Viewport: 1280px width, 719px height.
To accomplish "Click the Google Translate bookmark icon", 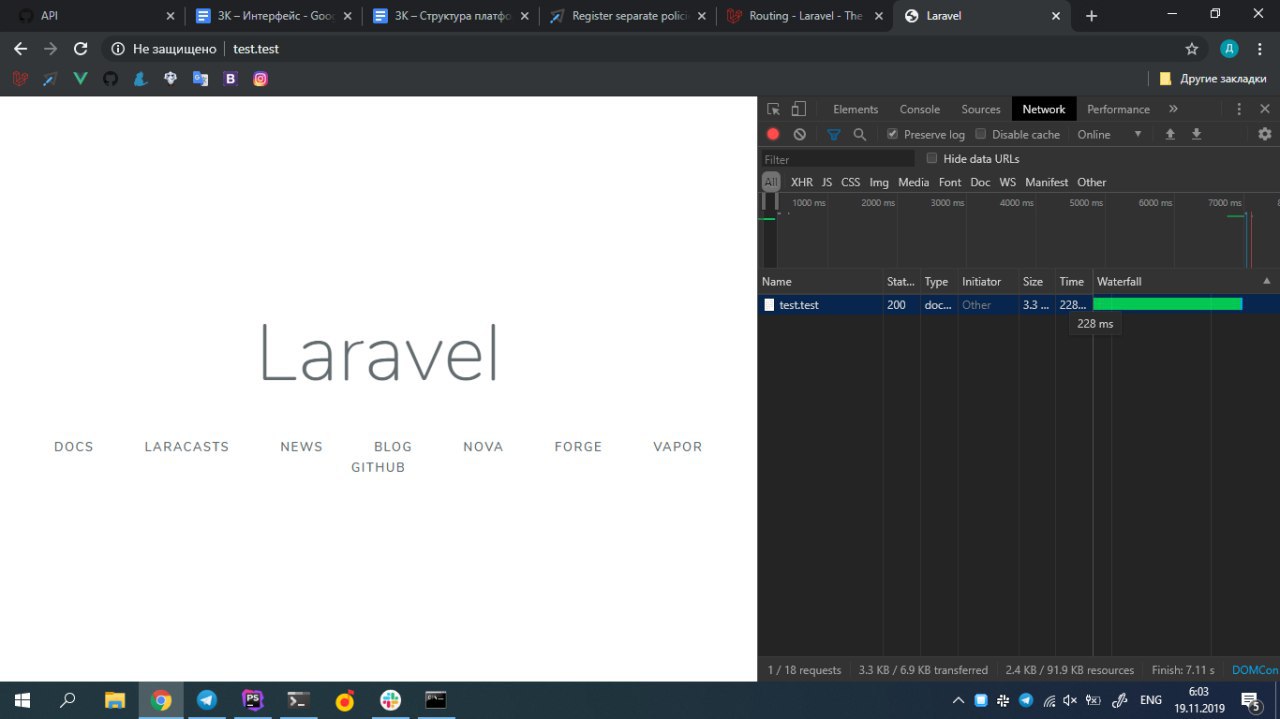I will (200, 78).
